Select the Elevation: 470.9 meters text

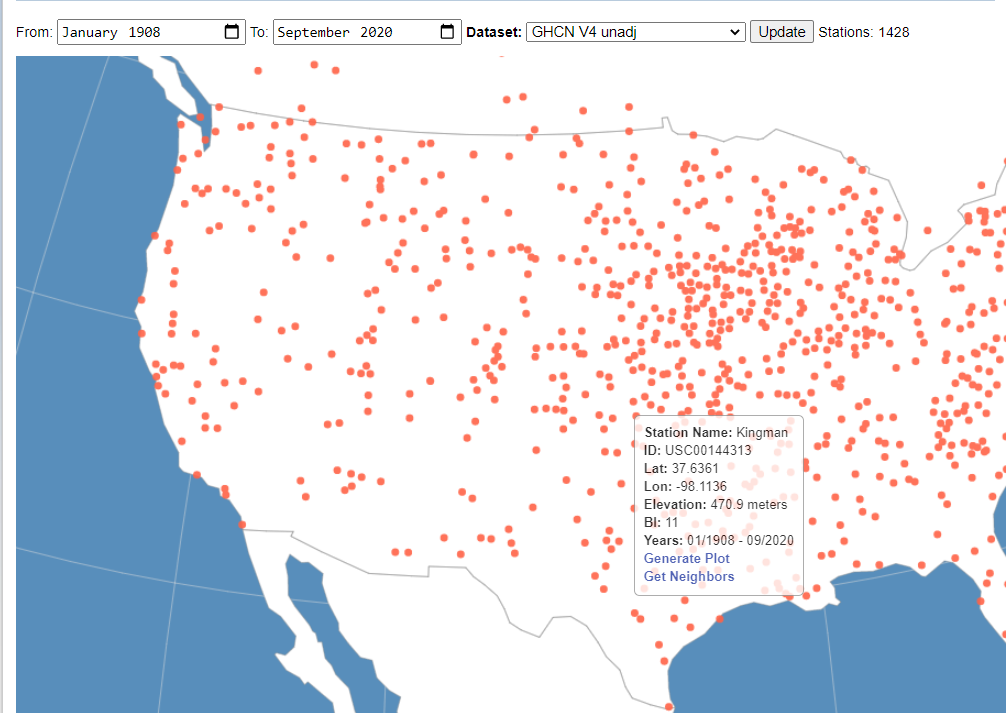(x=715, y=504)
